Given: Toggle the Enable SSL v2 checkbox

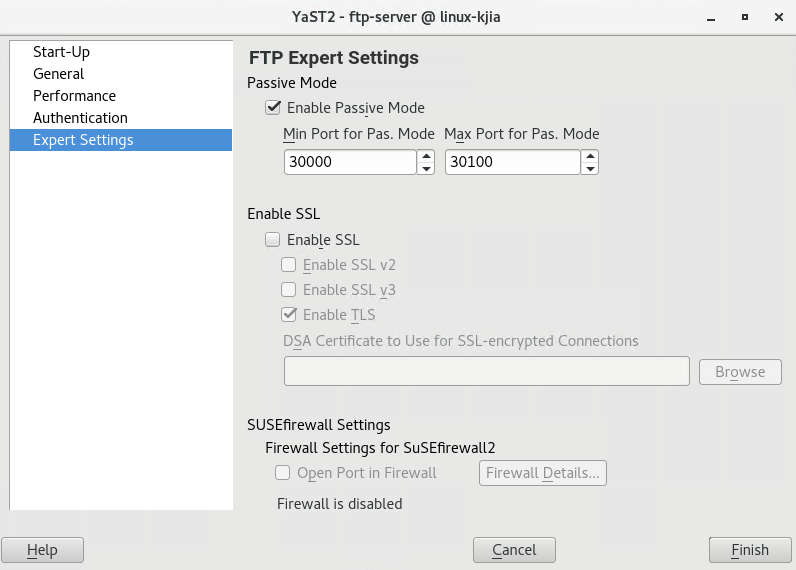Looking at the screenshot, I should (x=289, y=265).
